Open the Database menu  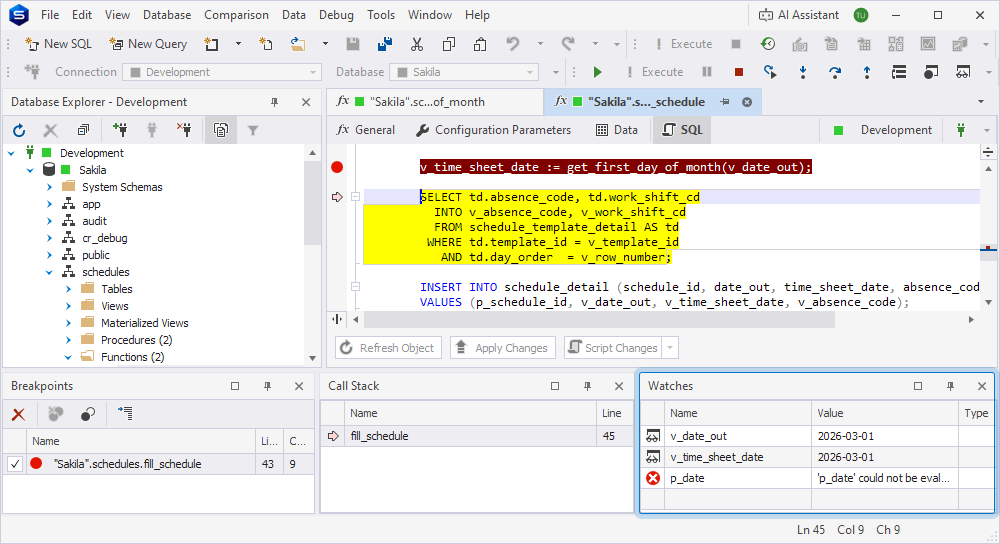pyautogui.click(x=167, y=15)
